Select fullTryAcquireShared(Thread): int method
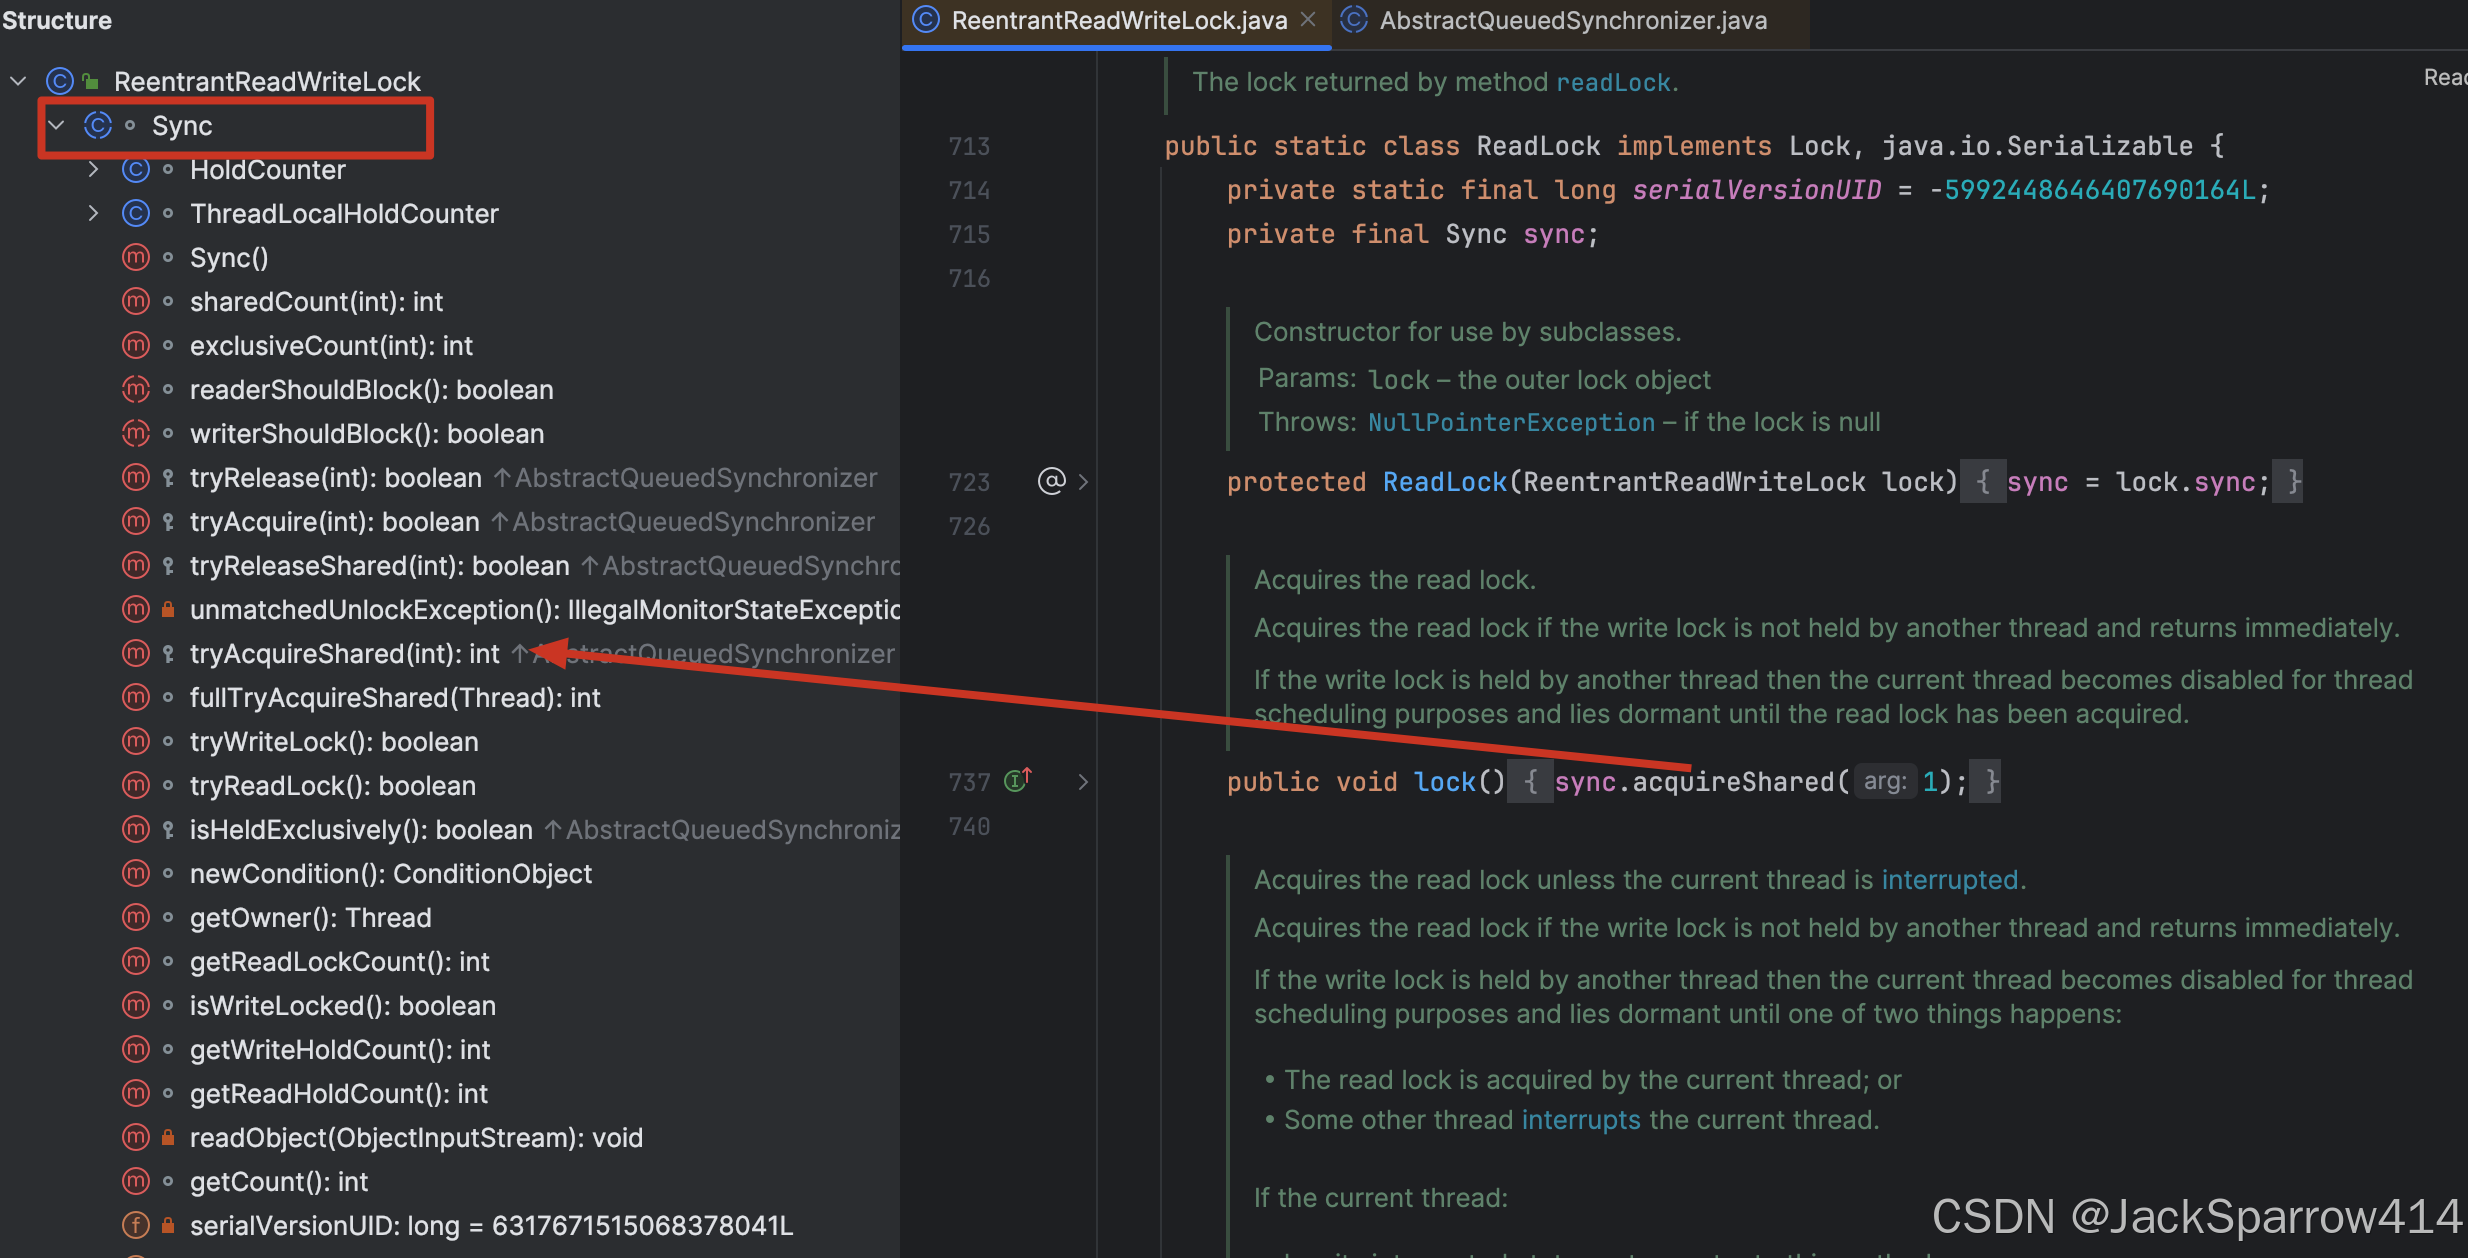The height and width of the screenshot is (1258, 2468). point(395,697)
